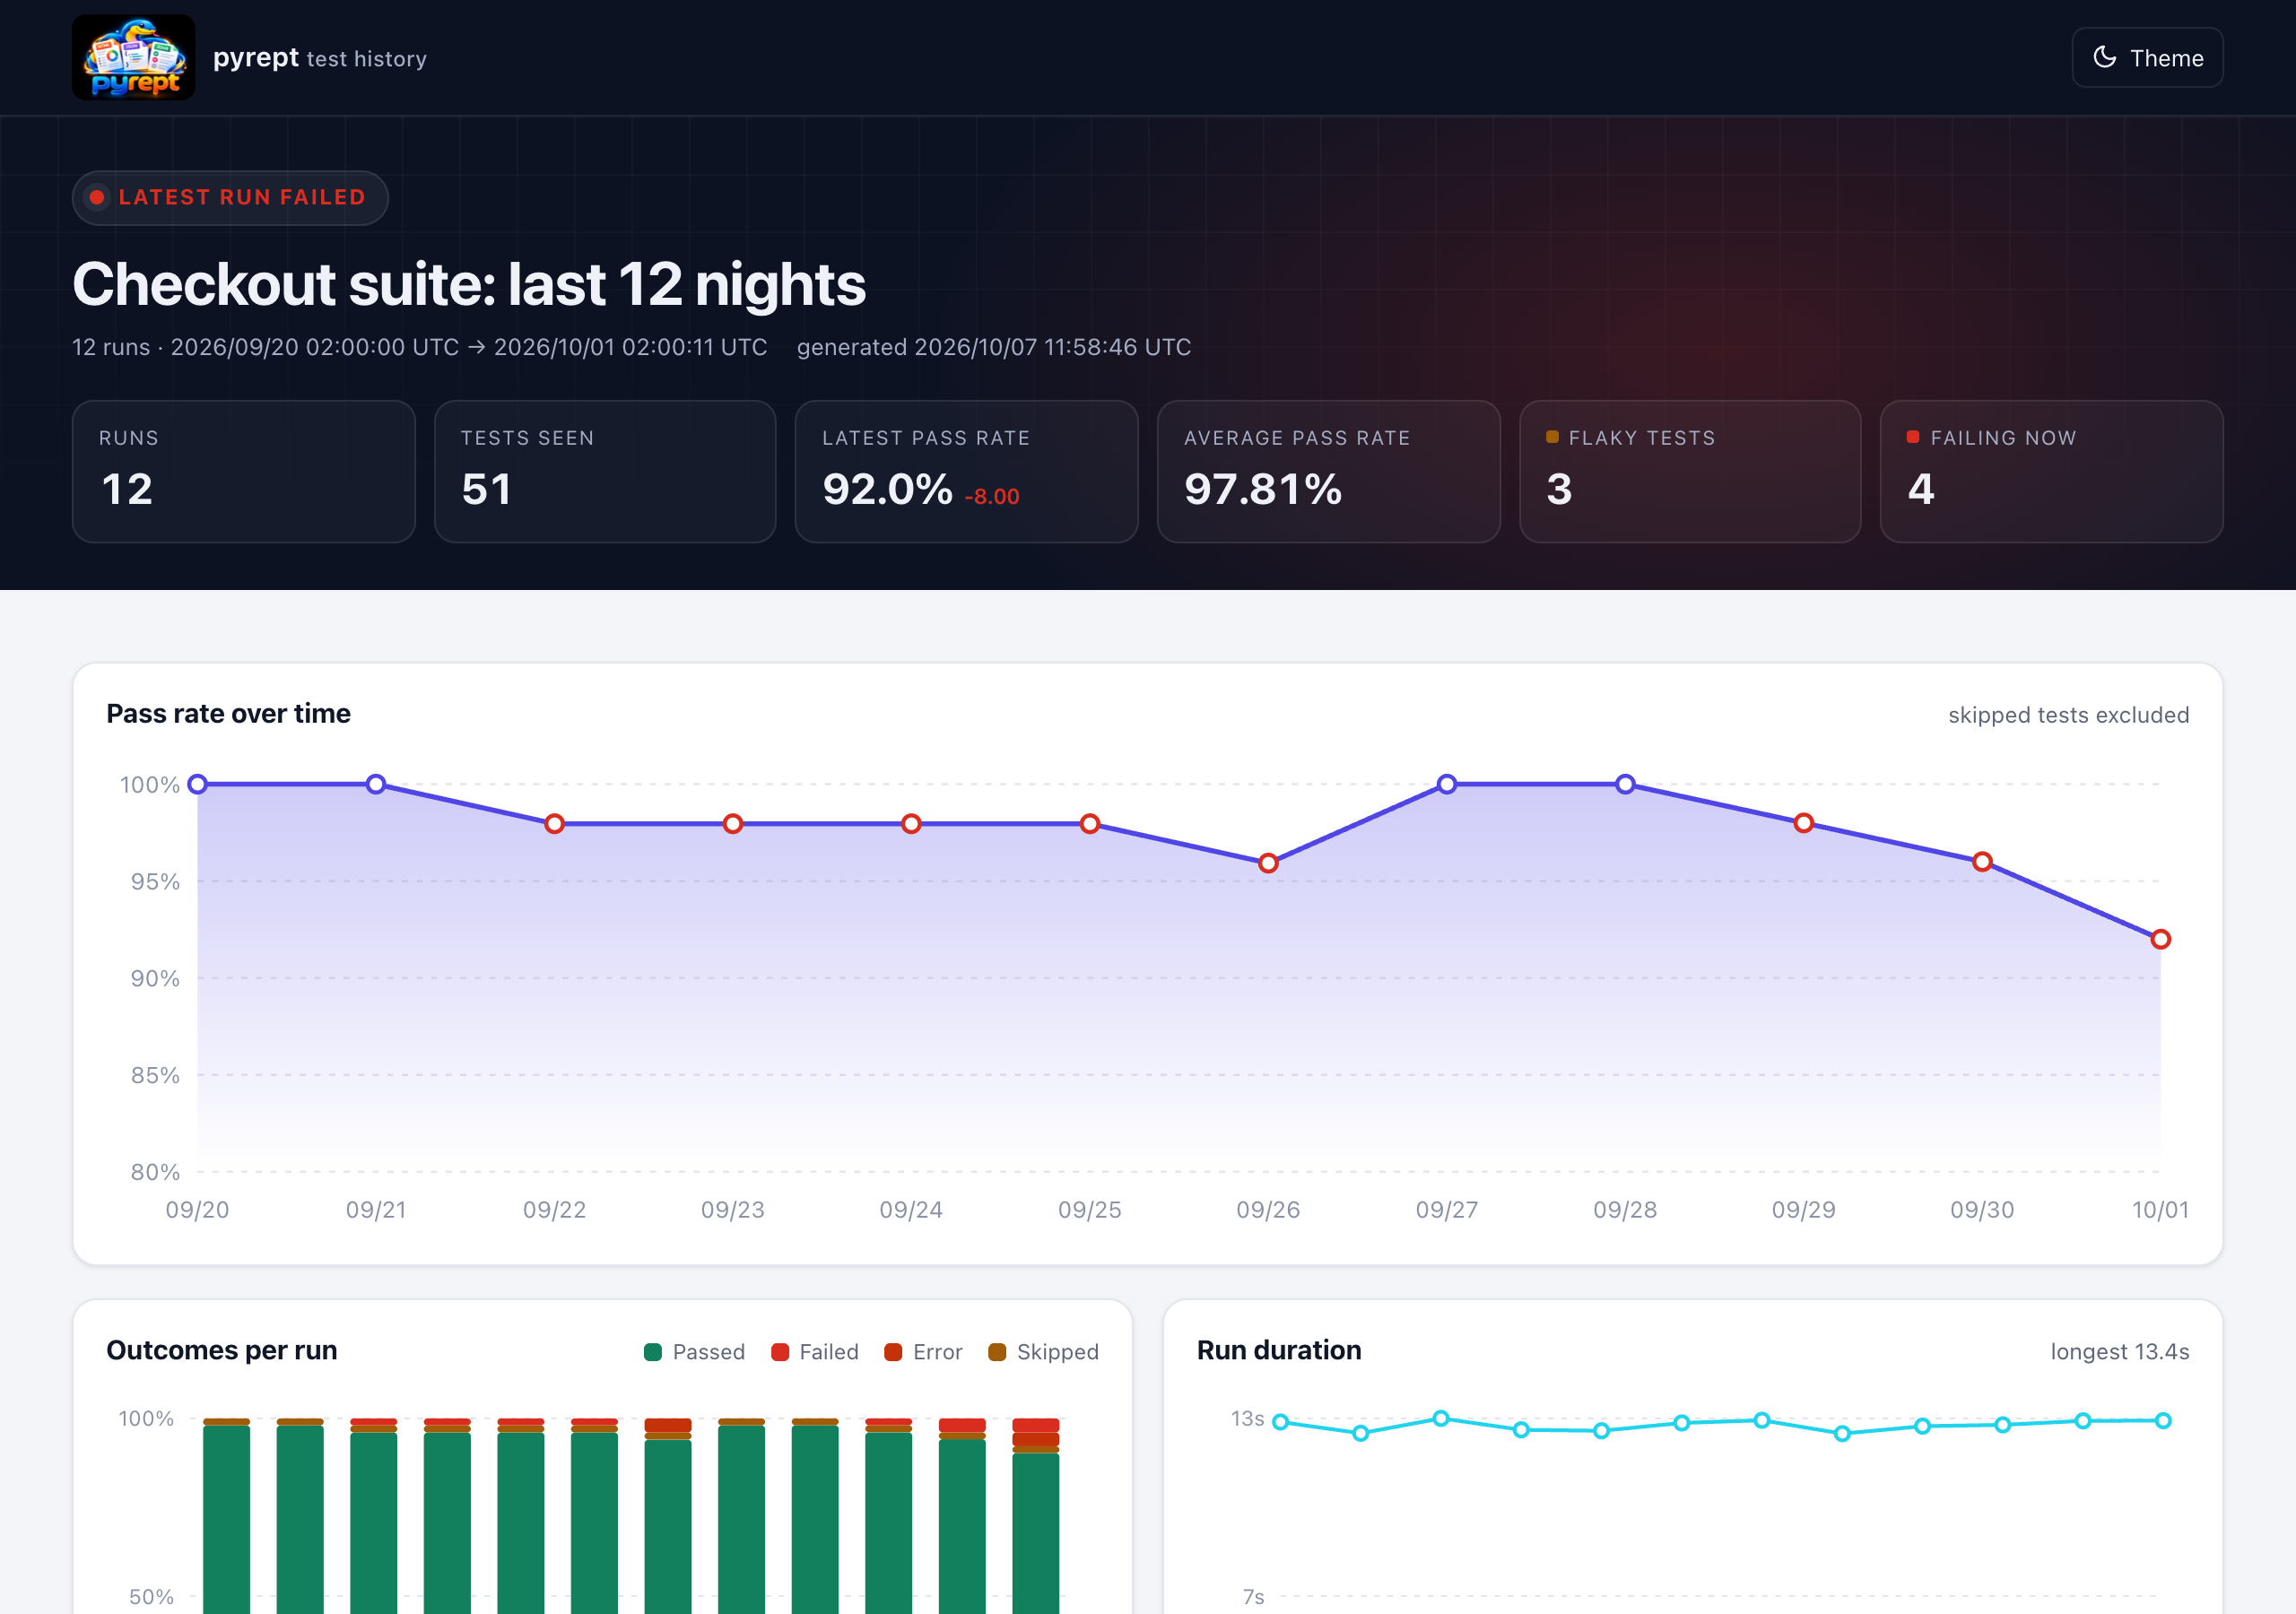
Task: Click the 09/26 pass rate data point
Action: tap(1268, 863)
